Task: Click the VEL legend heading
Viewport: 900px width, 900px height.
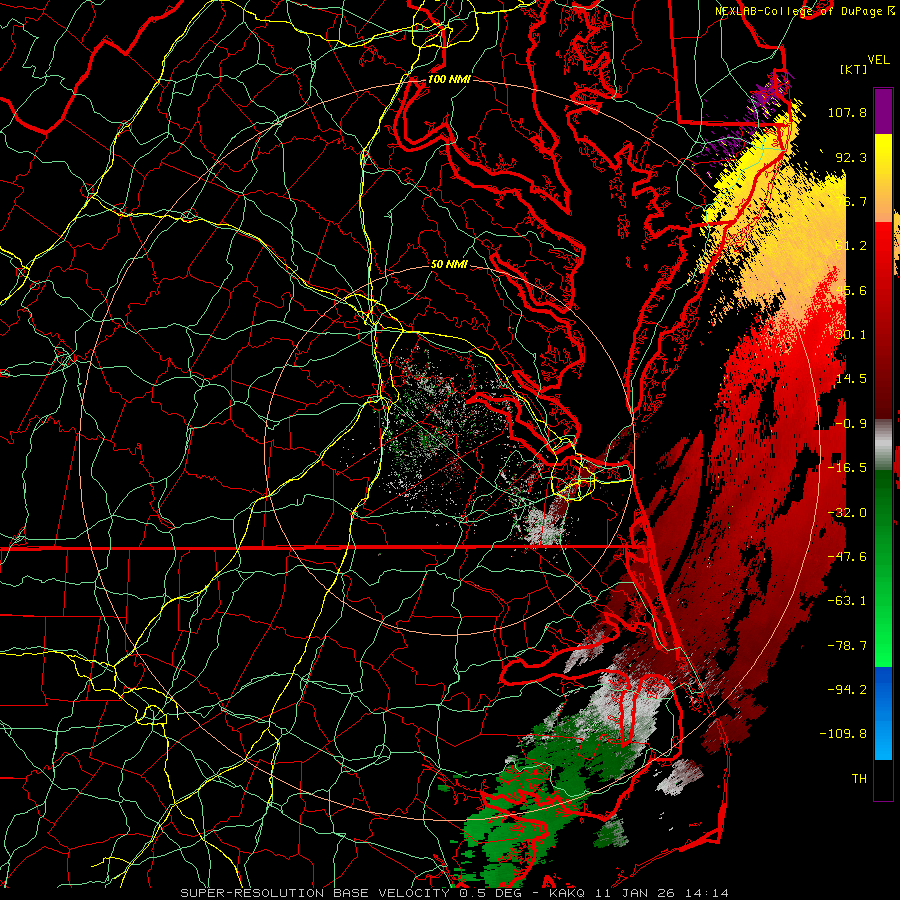Action: (878, 60)
